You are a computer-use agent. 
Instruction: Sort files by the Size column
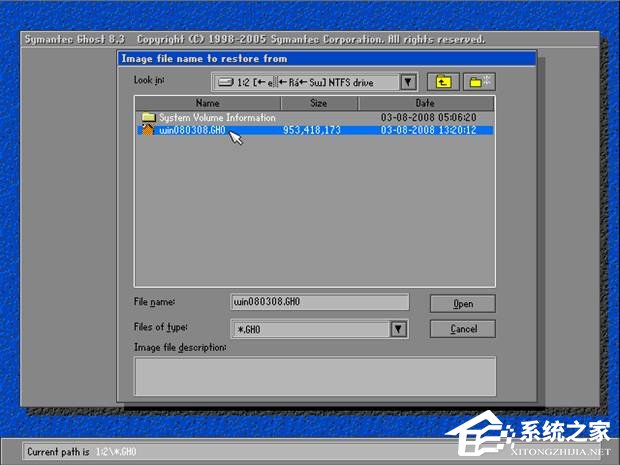[x=319, y=103]
